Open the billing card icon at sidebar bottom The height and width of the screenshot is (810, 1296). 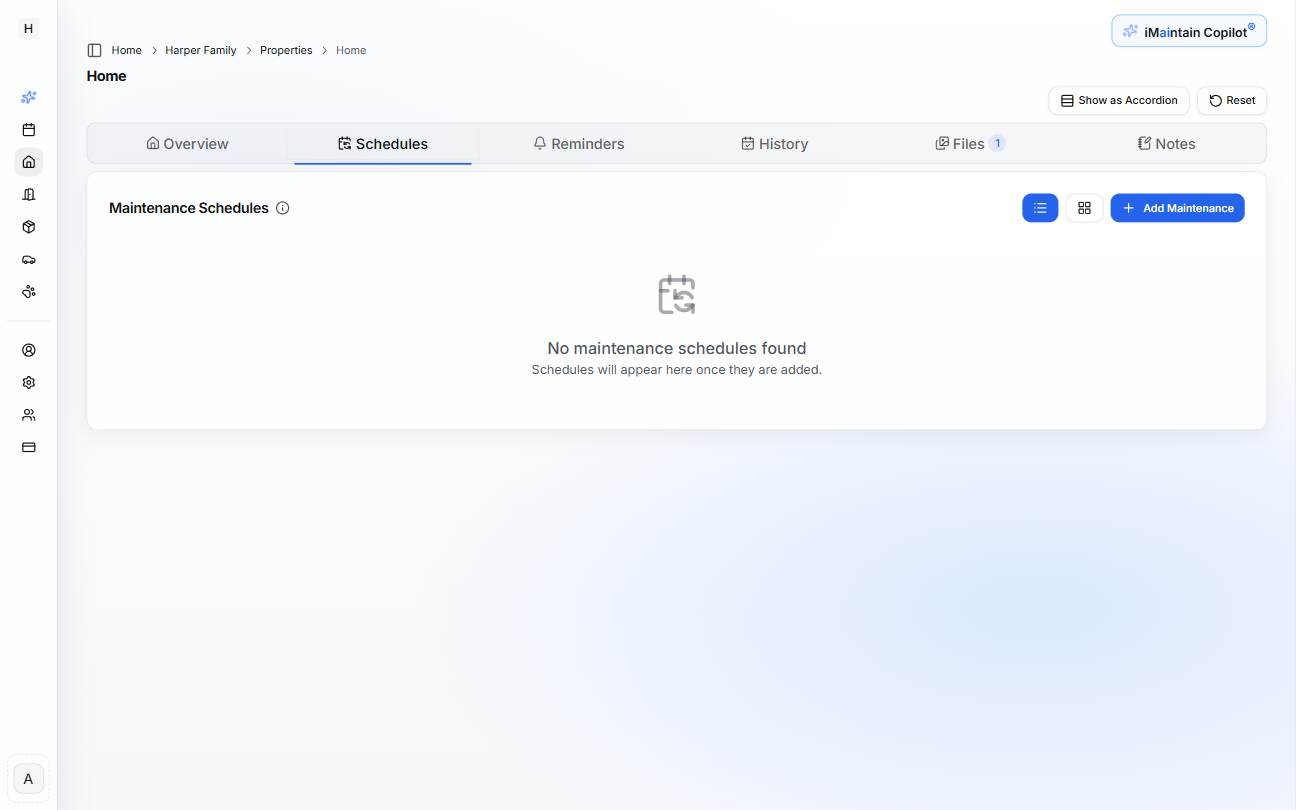click(28, 446)
